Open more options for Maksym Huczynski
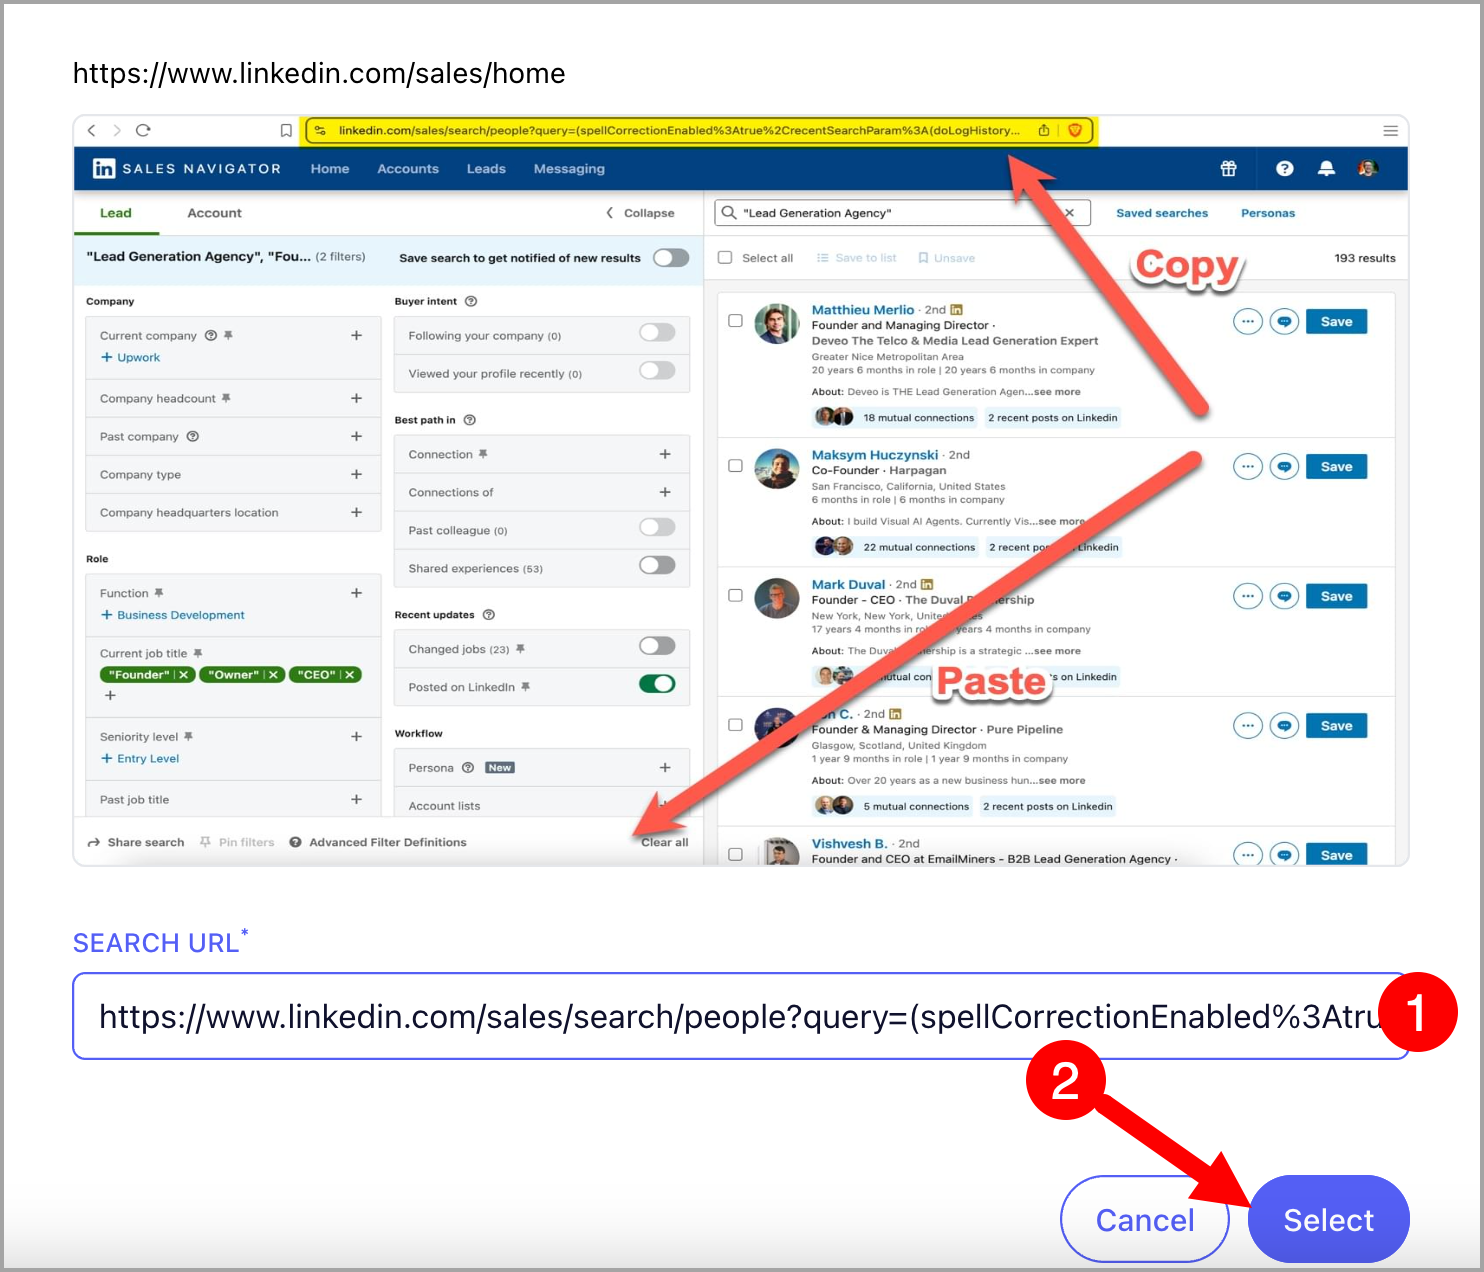The width and height of the screenshot is (1484, 1272). 1248,467
